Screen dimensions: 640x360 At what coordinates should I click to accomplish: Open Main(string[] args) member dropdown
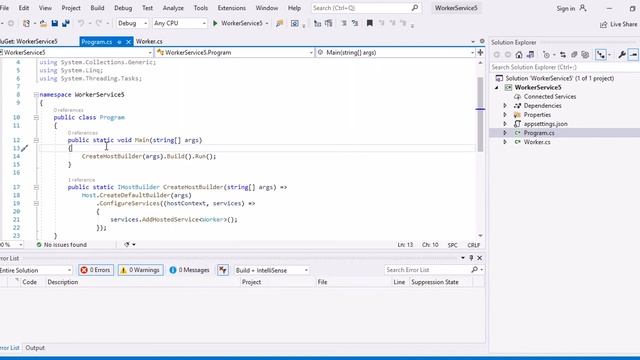(396, 52)
